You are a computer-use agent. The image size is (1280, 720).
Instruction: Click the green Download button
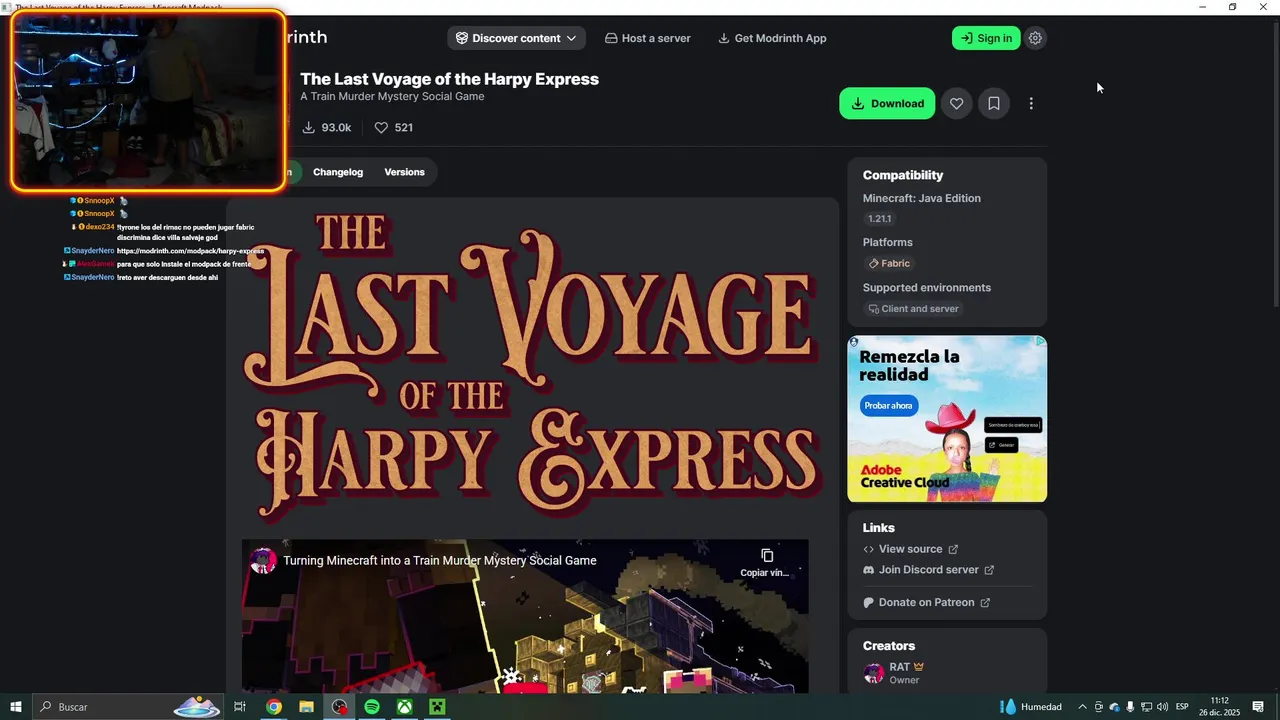coord(887,103)
